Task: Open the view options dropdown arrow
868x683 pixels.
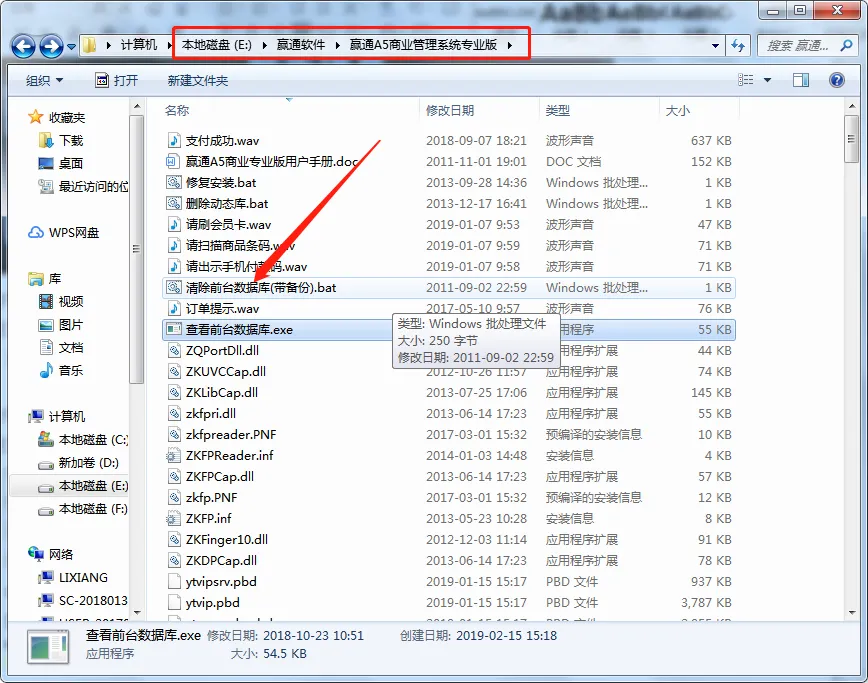Action: coord(767,80)
